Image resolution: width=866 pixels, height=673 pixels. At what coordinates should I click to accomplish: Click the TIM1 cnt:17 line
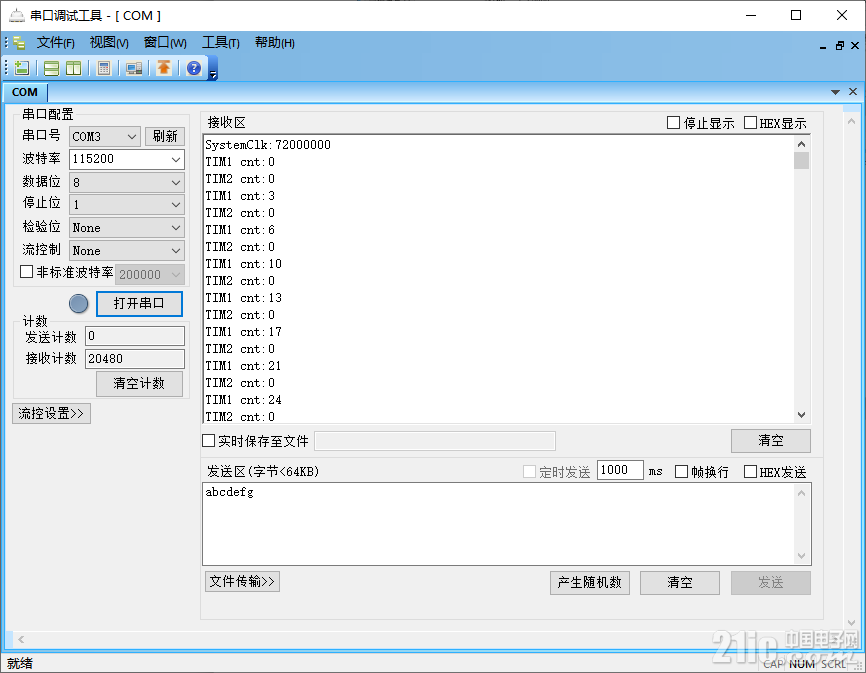point(244,332)
